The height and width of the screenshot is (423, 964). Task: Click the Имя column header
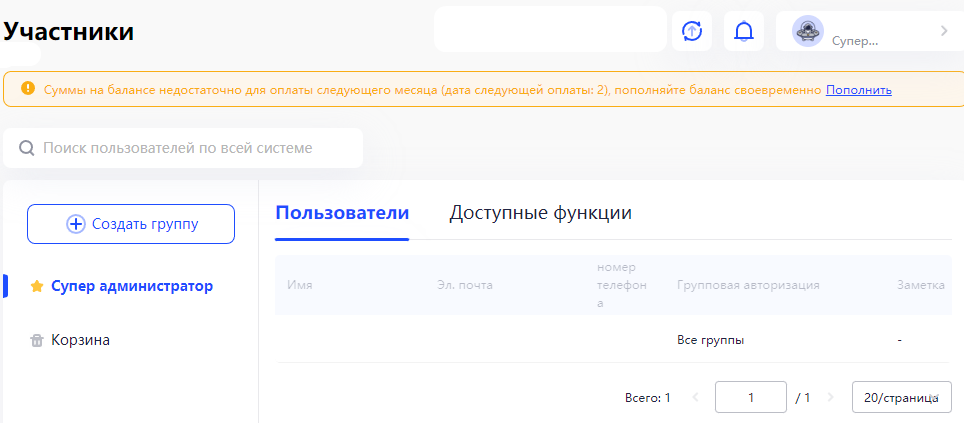[300, 285]
